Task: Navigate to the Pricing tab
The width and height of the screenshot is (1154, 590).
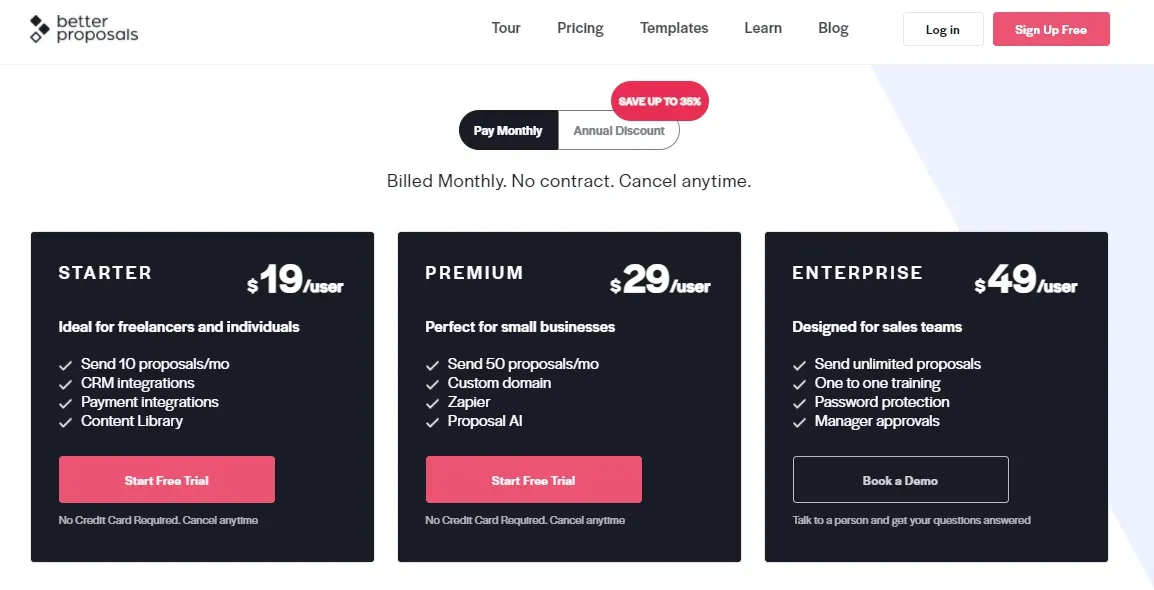Action: click(580, 28)
